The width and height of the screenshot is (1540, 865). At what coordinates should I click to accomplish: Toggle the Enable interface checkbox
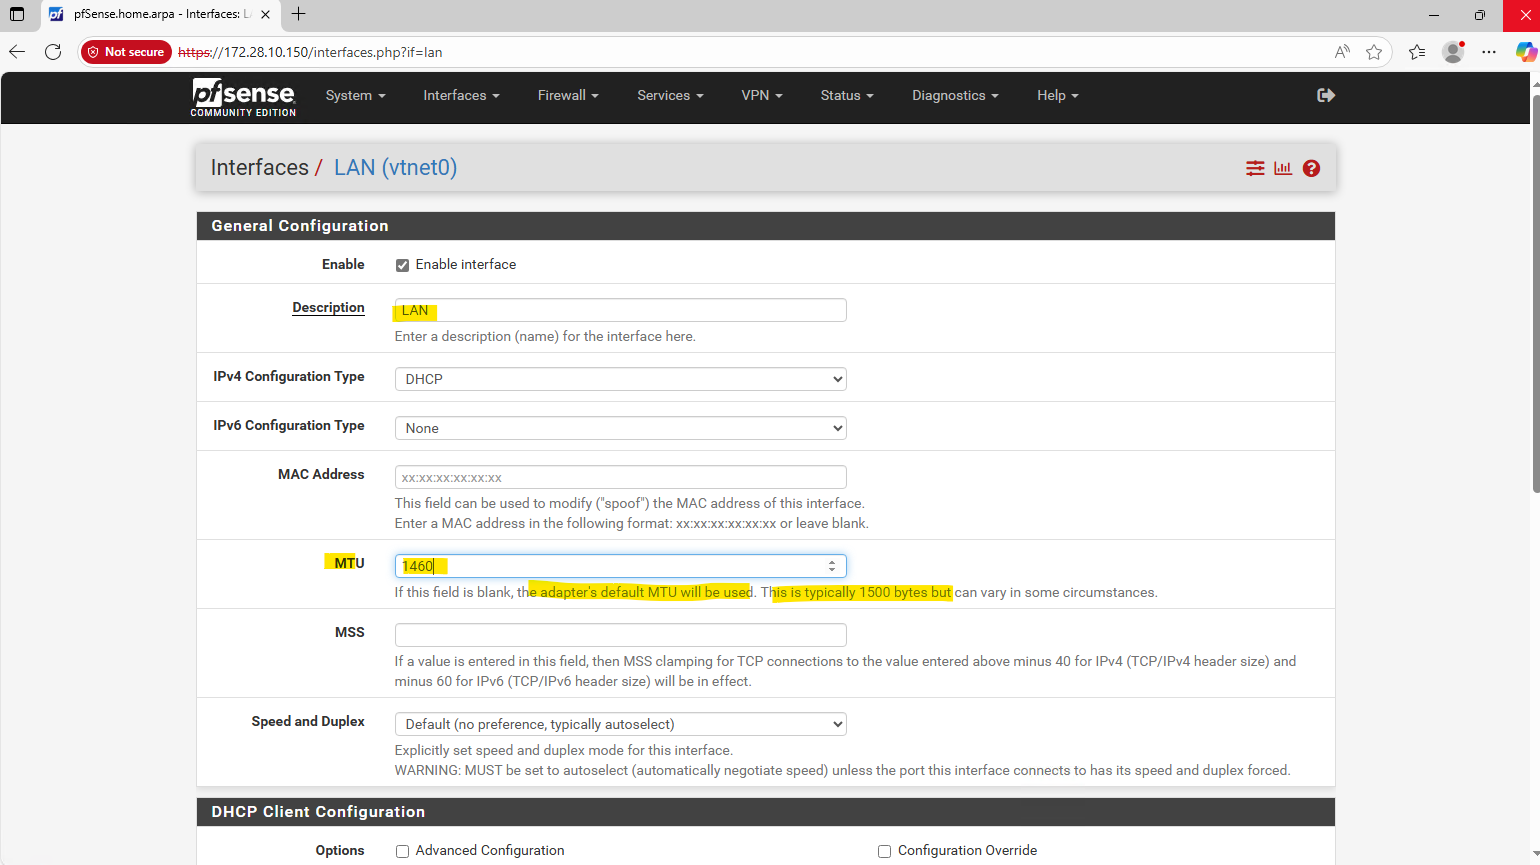pyautogui.click(x=402, y=265)
